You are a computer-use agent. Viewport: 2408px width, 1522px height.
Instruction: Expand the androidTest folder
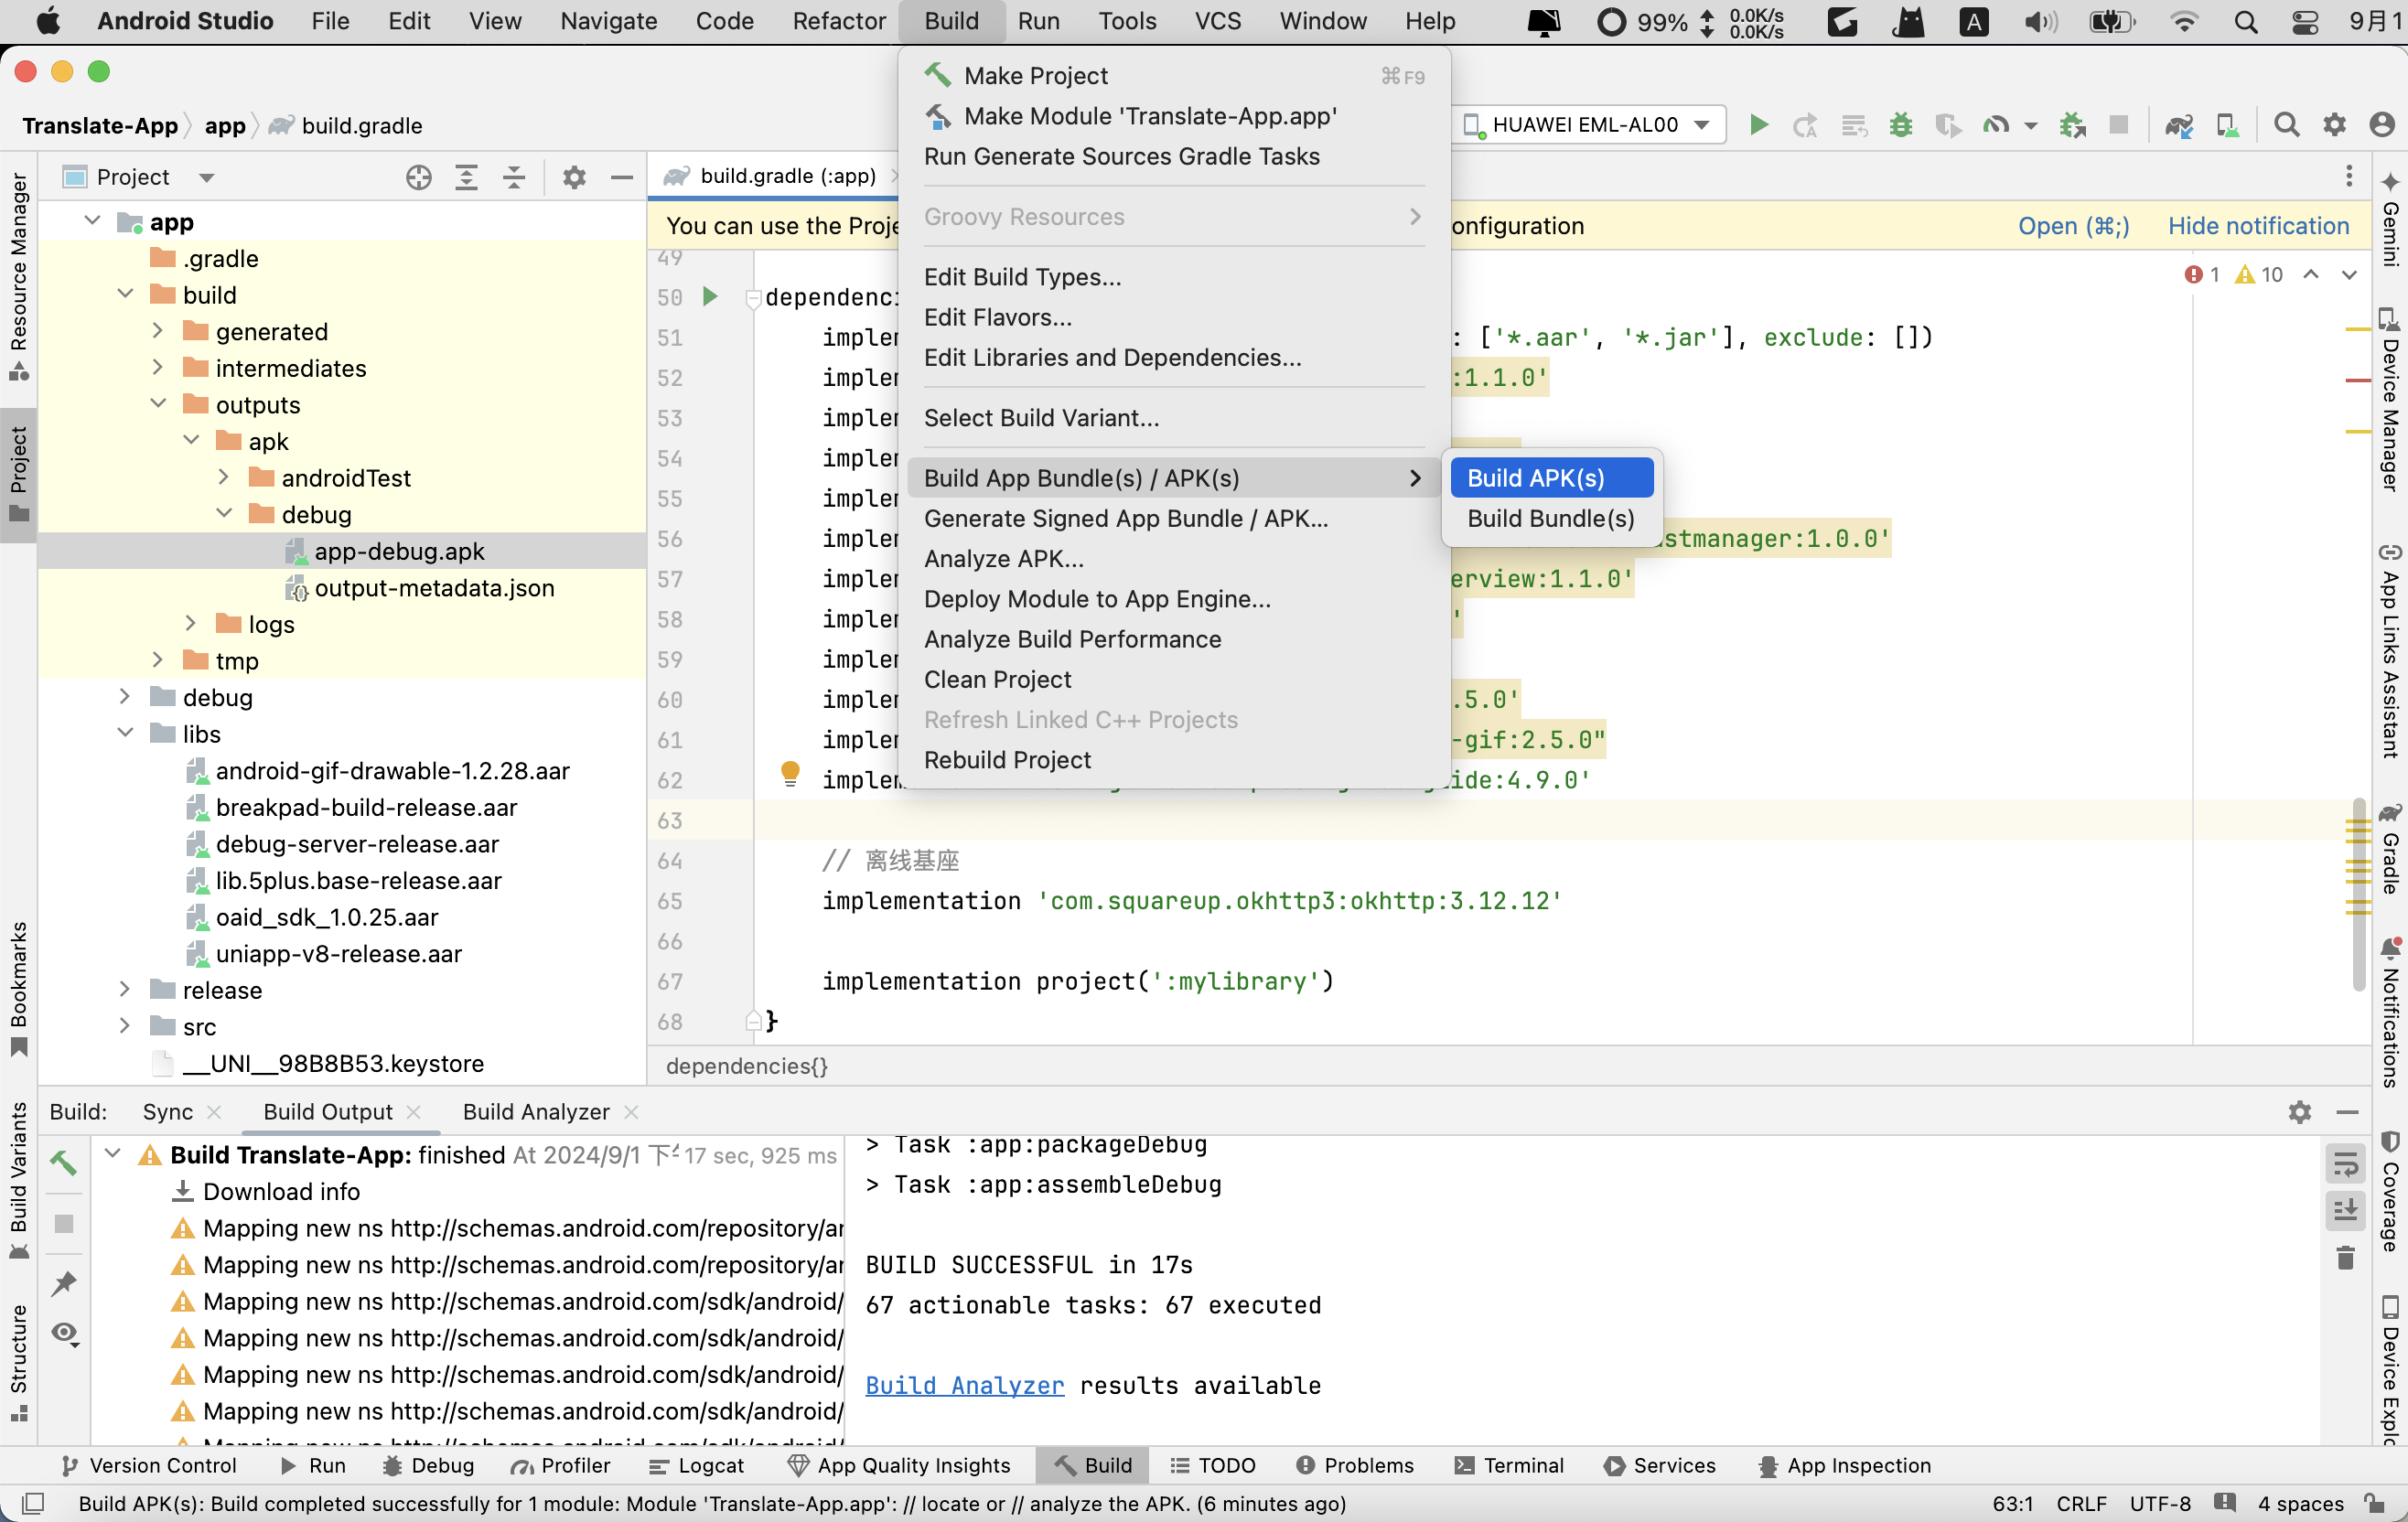(x=223, y=477)
